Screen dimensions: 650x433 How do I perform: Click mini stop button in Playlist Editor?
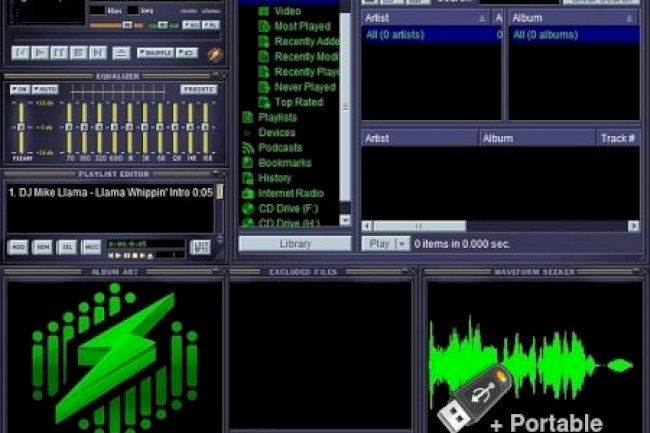pyautogui.click(x=134, y=256)
